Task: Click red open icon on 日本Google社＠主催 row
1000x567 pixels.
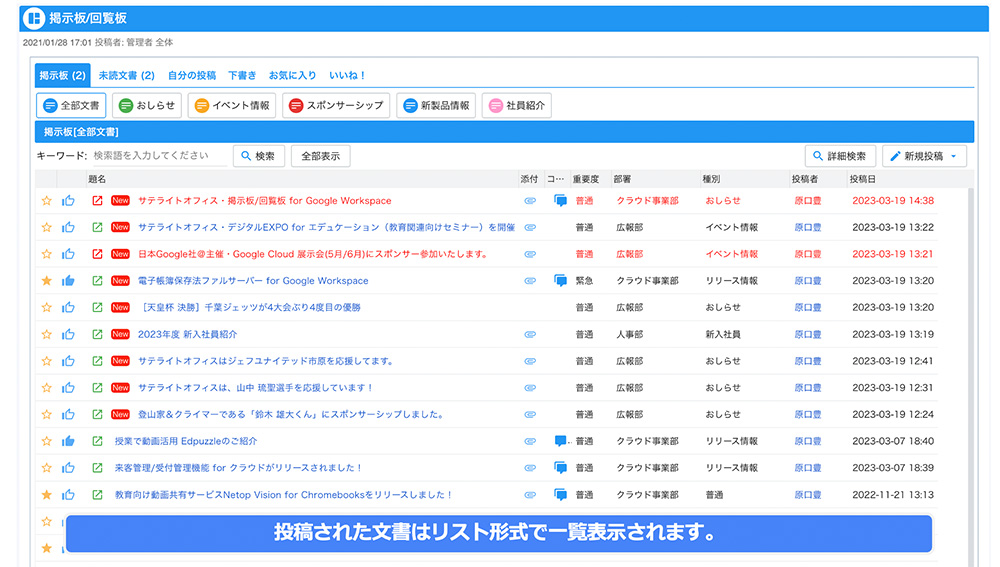Action: coord(97,254)
